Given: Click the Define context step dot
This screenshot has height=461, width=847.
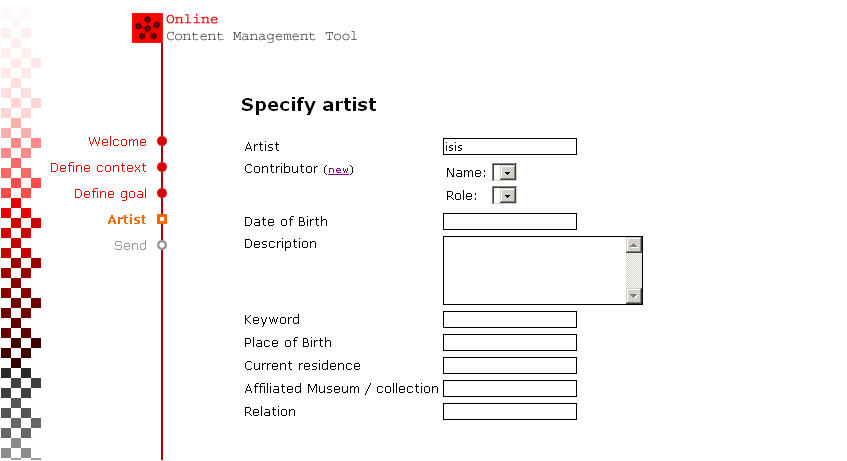Looking at the screenshot, I should (162, 168).
